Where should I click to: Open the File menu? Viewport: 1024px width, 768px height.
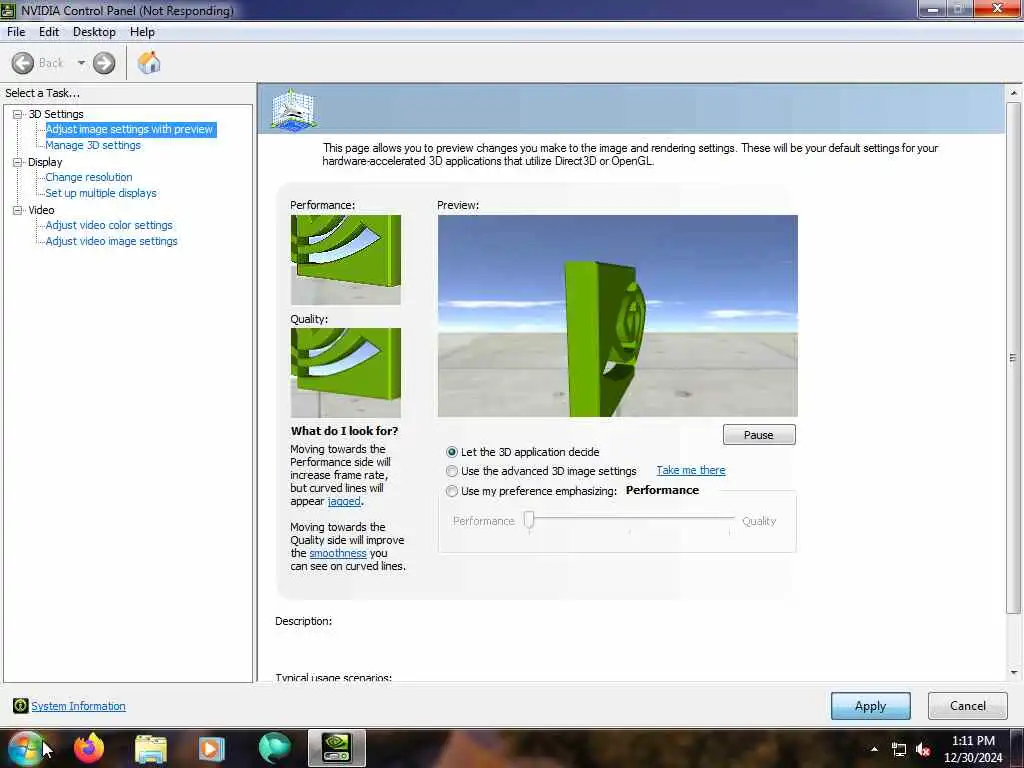(x=16, y=32)
